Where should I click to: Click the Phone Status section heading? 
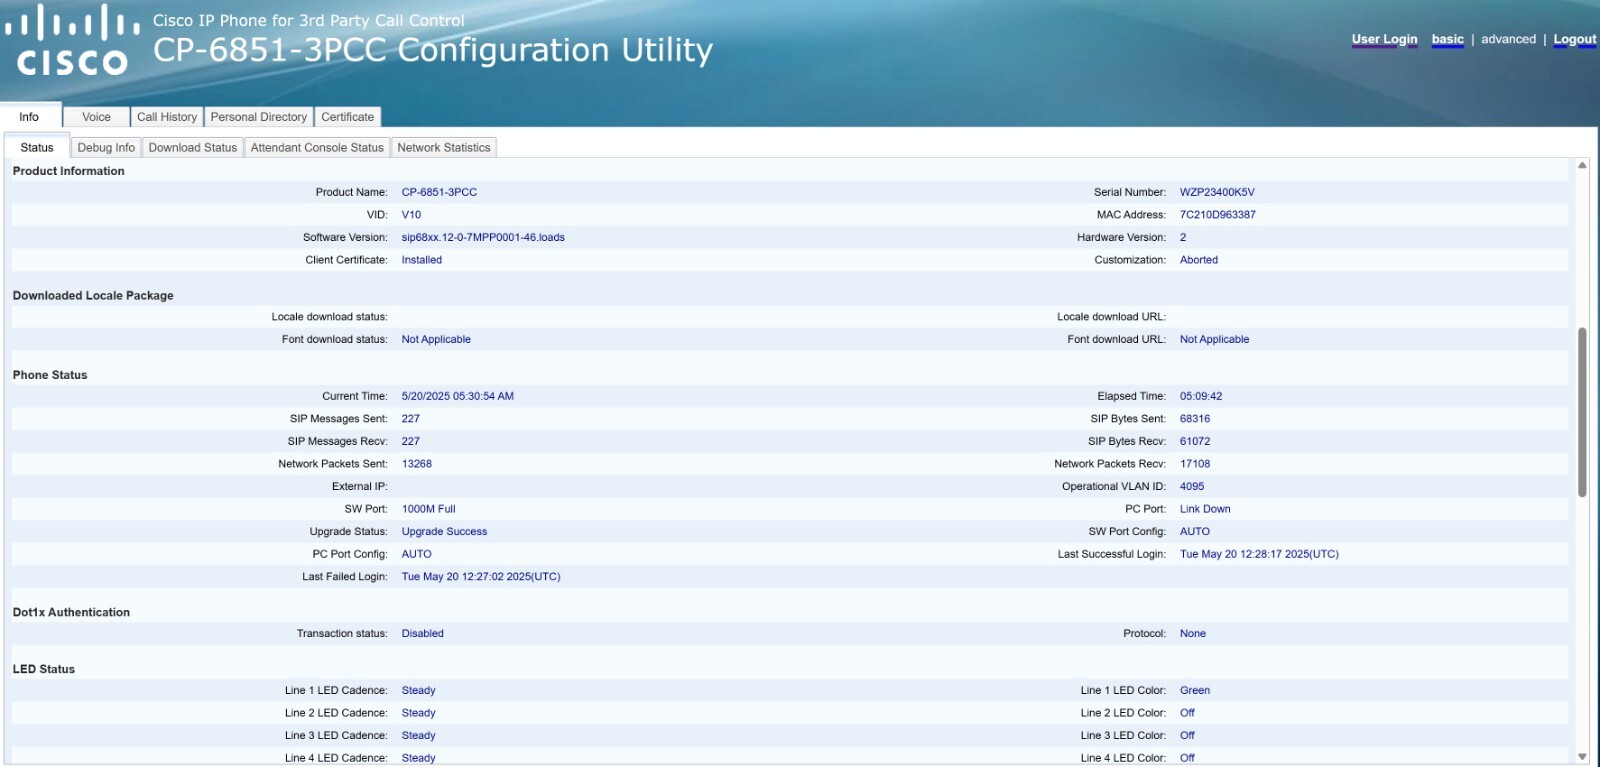pos(50,375)
